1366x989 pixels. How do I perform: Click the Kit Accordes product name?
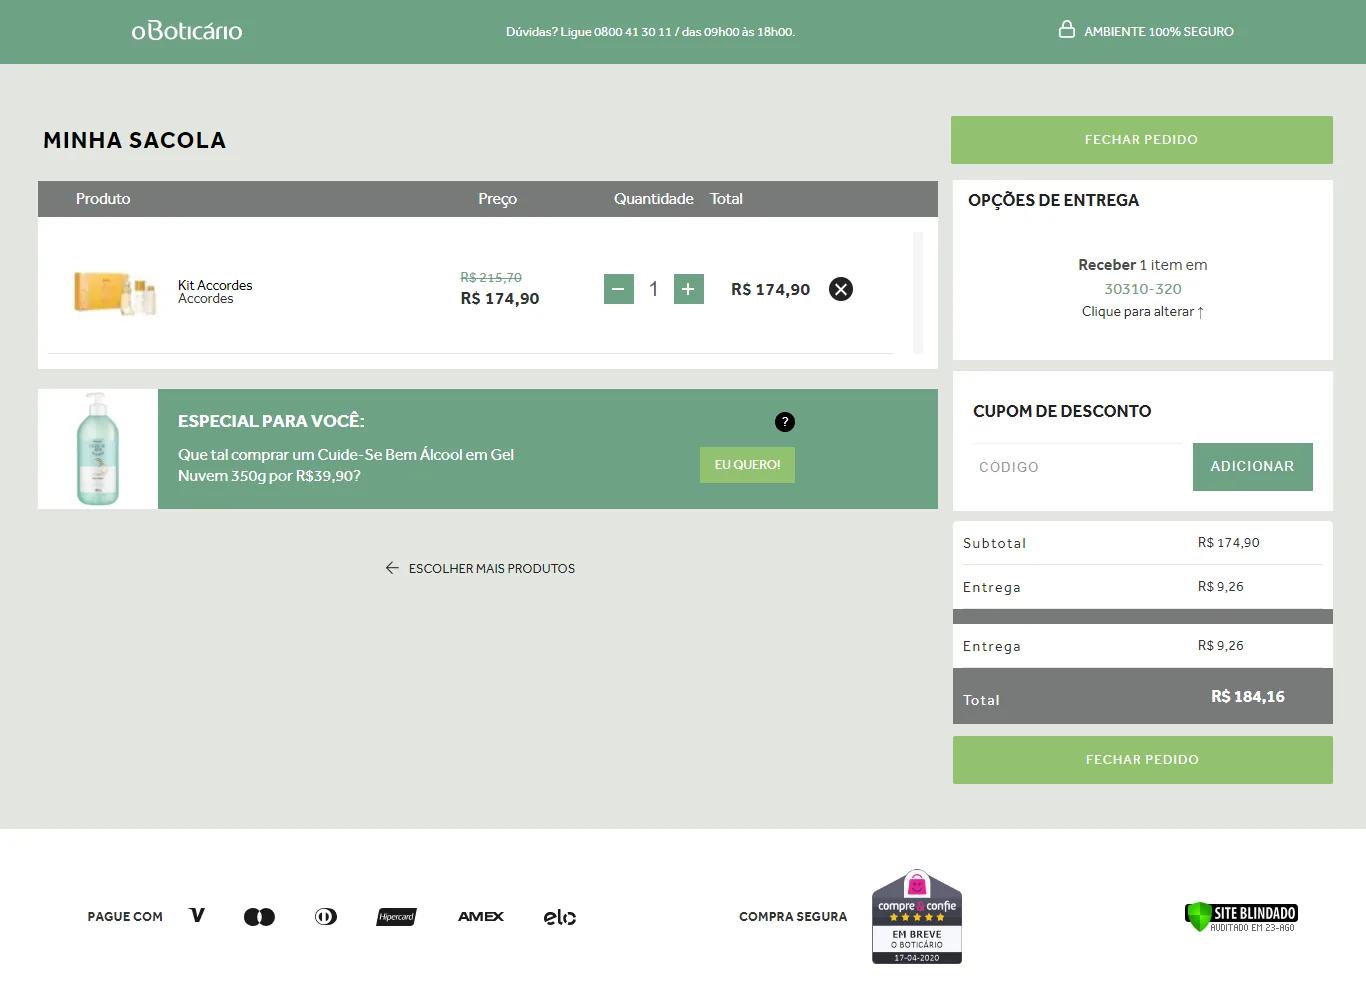point(215,285)
